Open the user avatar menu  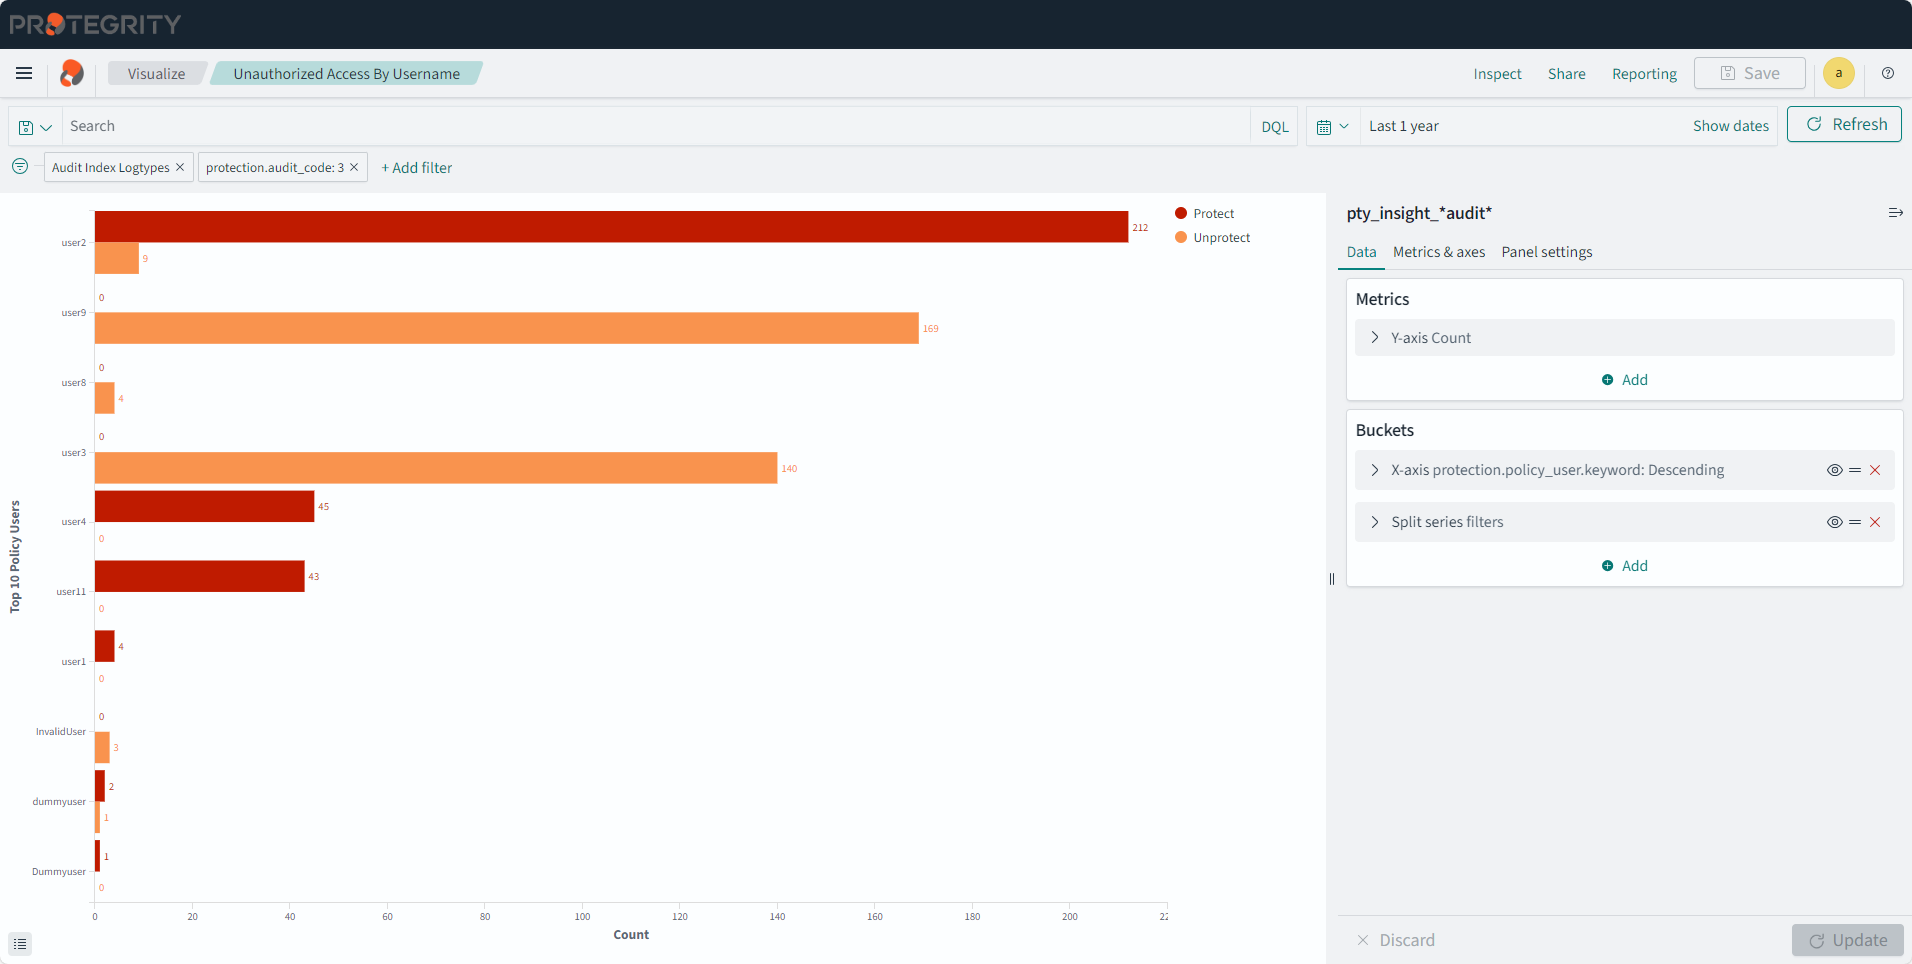pyautogui.click(x=1838, y=73)
